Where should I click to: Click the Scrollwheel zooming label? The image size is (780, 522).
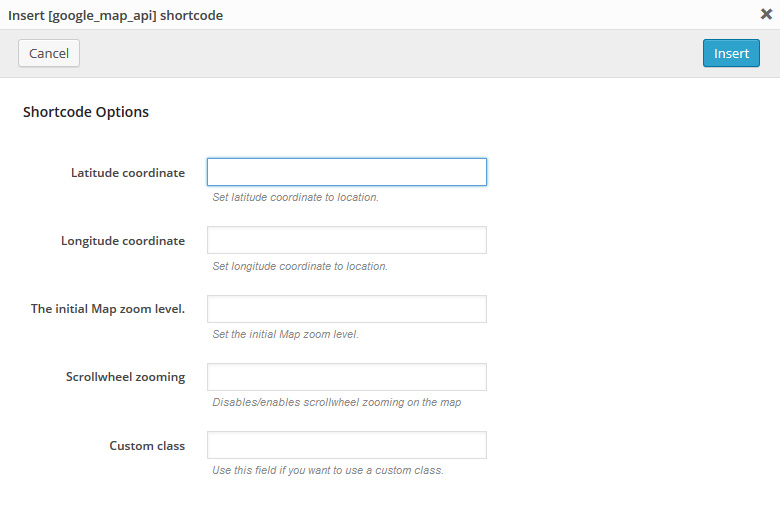click(125, 377)
